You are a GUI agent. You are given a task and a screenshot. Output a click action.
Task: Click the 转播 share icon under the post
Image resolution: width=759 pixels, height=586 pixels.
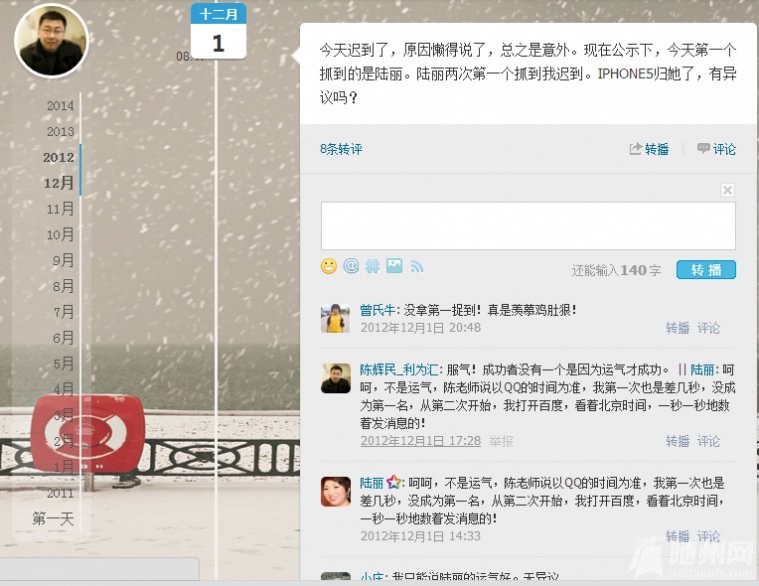tap(635, 149)
